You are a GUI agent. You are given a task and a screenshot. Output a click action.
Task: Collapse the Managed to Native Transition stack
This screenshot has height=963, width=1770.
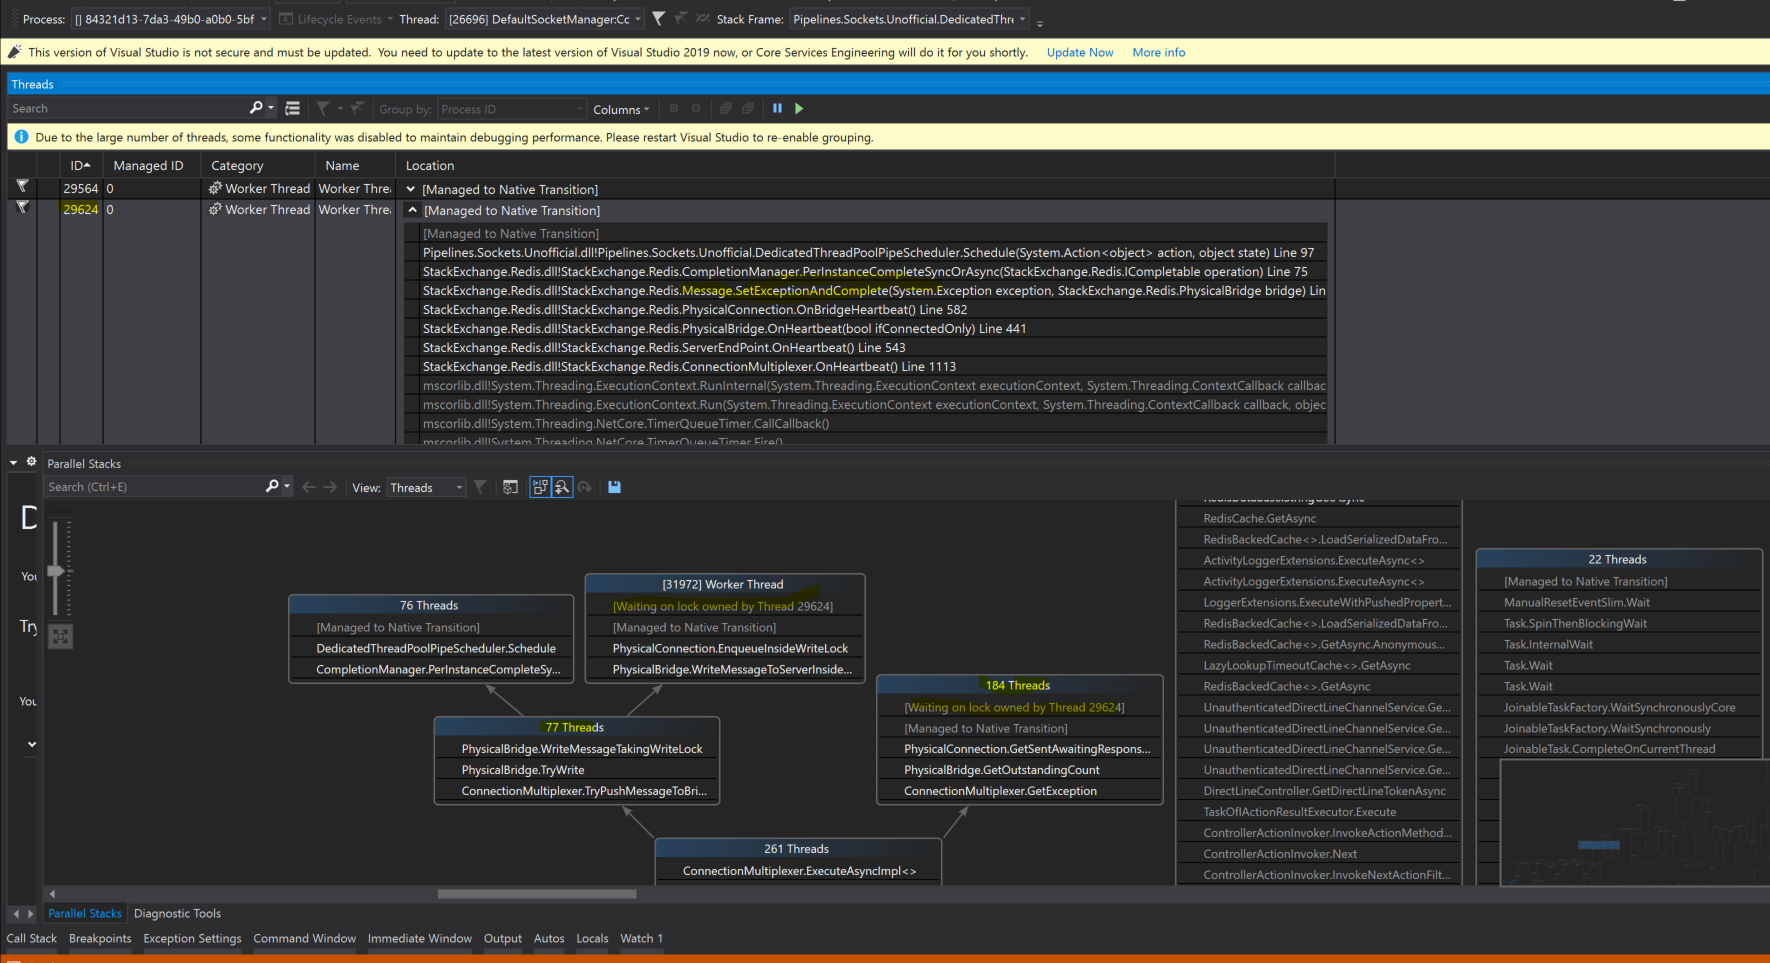point(412,210)
